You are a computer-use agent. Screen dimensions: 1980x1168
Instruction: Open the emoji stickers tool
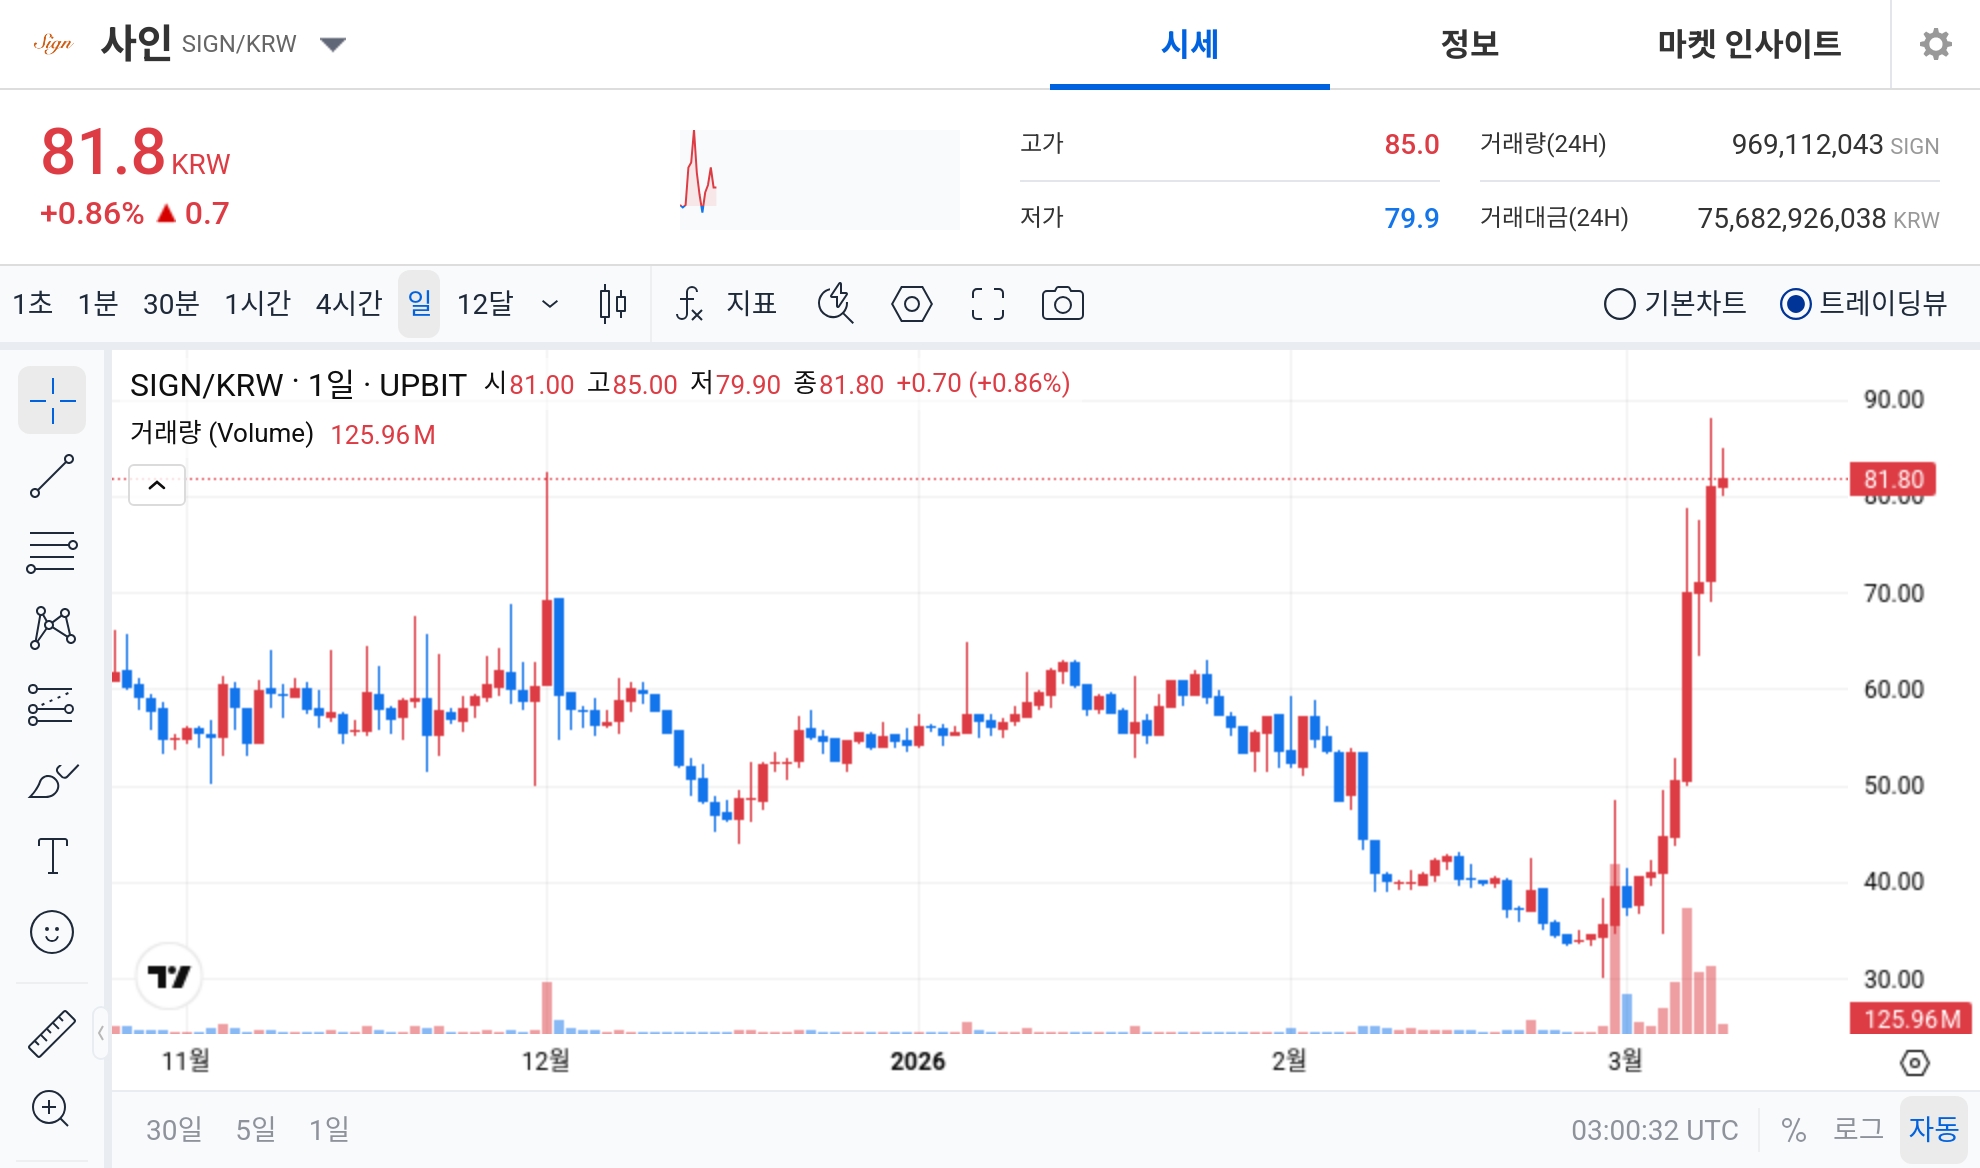click(x=52, y=931)
